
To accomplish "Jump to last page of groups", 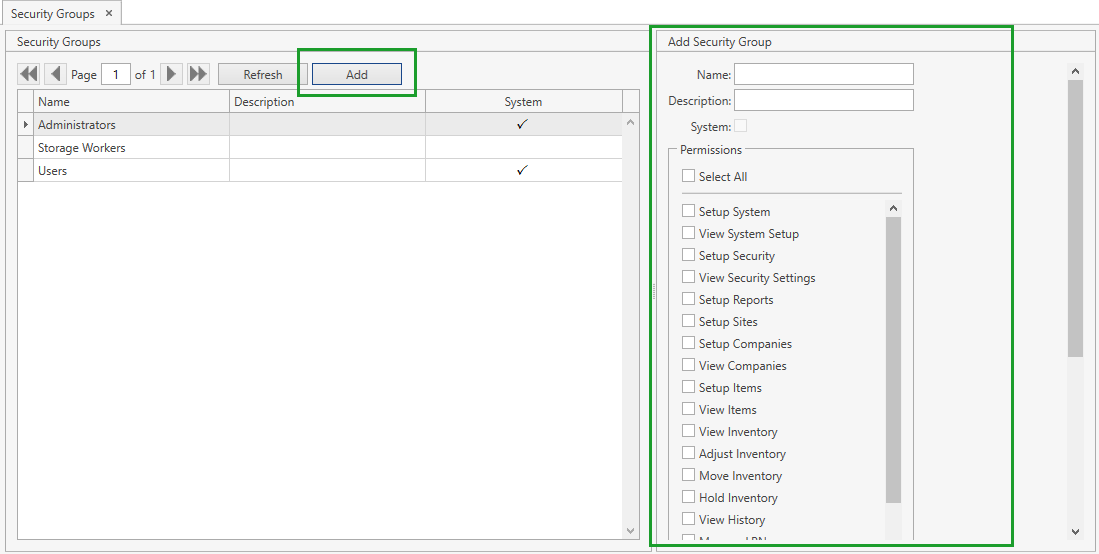I will pyautogui.click(x=198, y=74).
